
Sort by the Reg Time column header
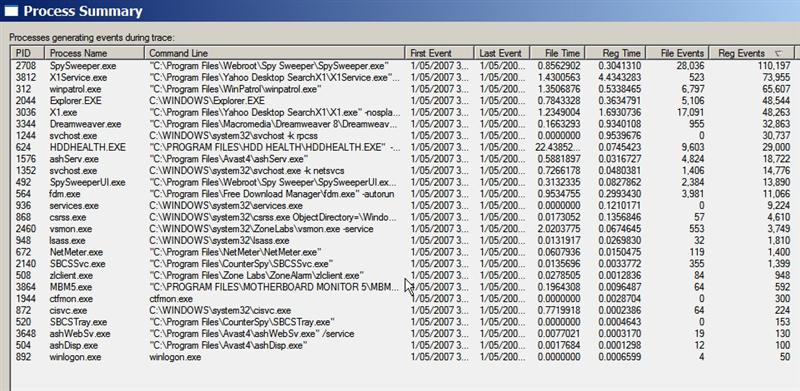(x=615, y=53)
